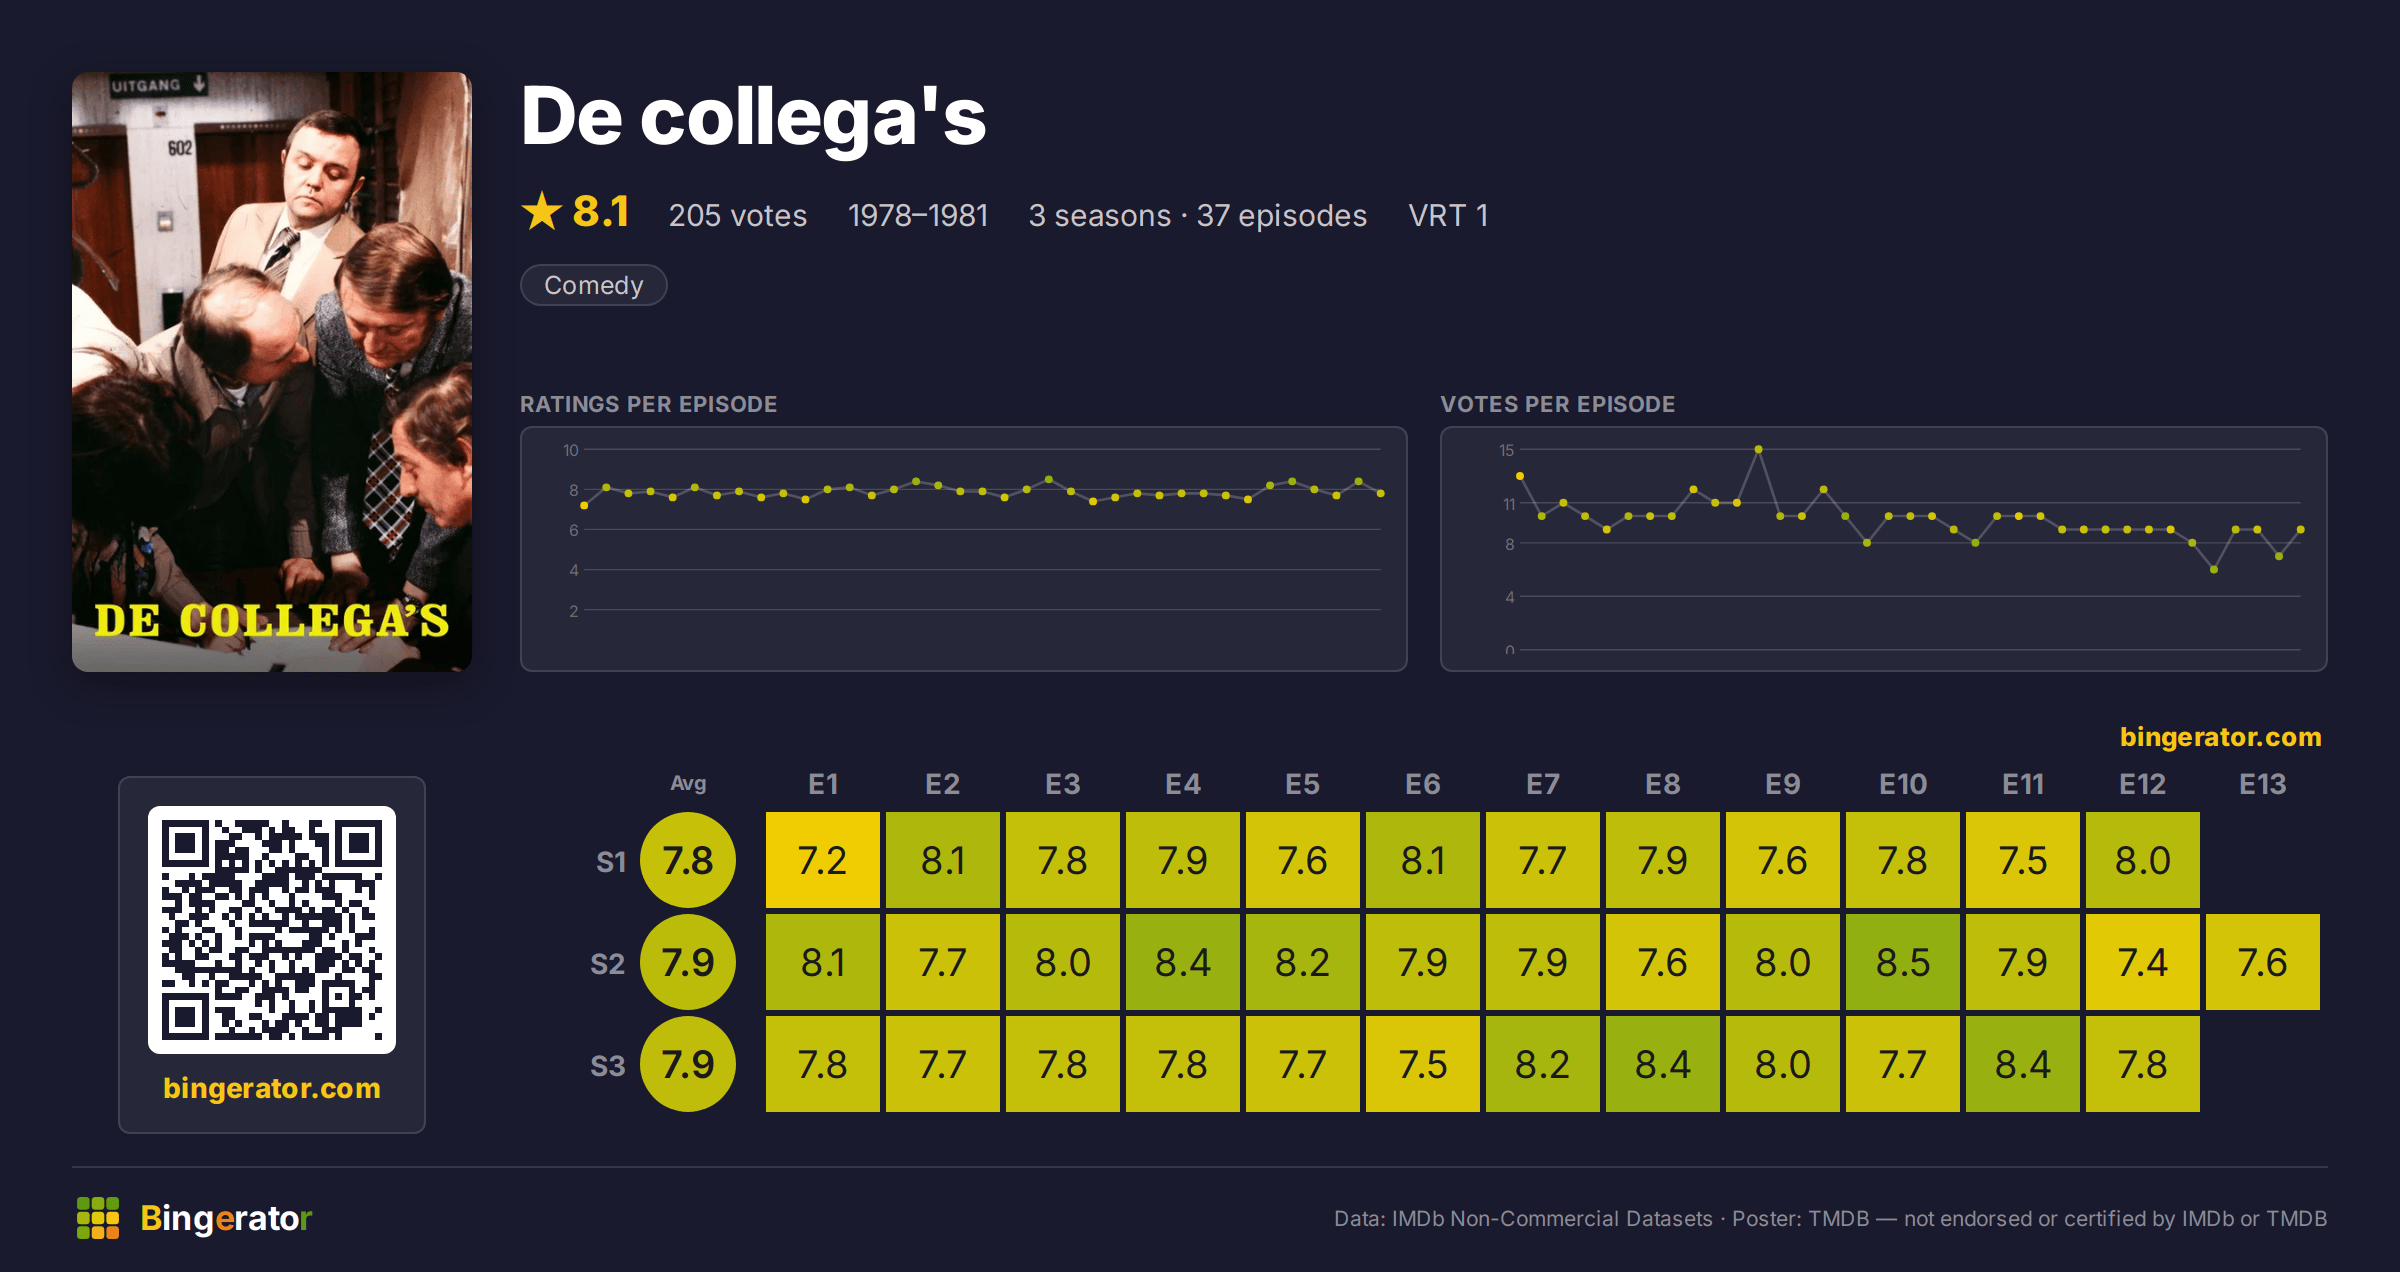Screen dimensions: 2400x1272
Task: Select the Comedy genre tag
Action: 593,285
